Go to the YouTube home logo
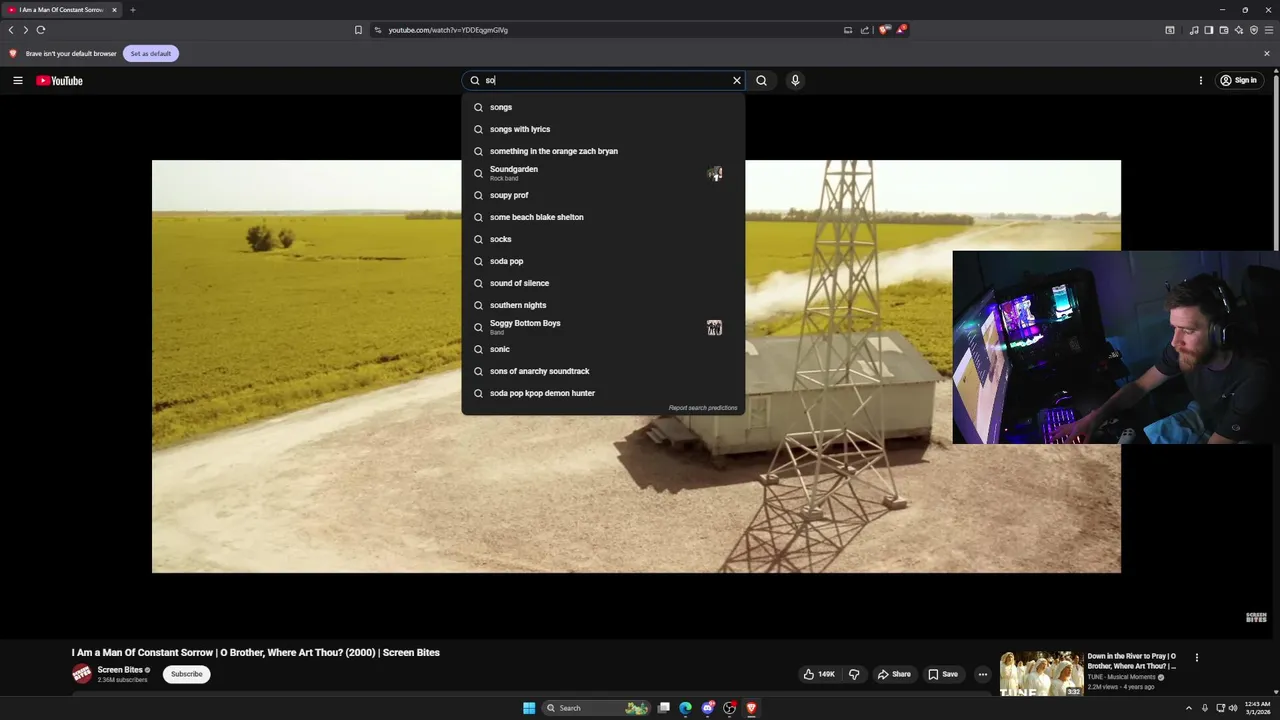 click(x=59, y=81)
